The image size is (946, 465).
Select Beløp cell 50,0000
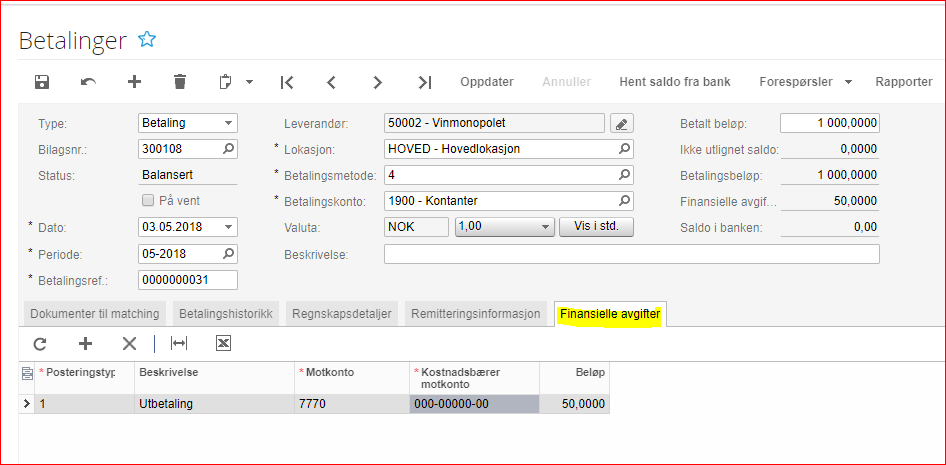(574, 404)
